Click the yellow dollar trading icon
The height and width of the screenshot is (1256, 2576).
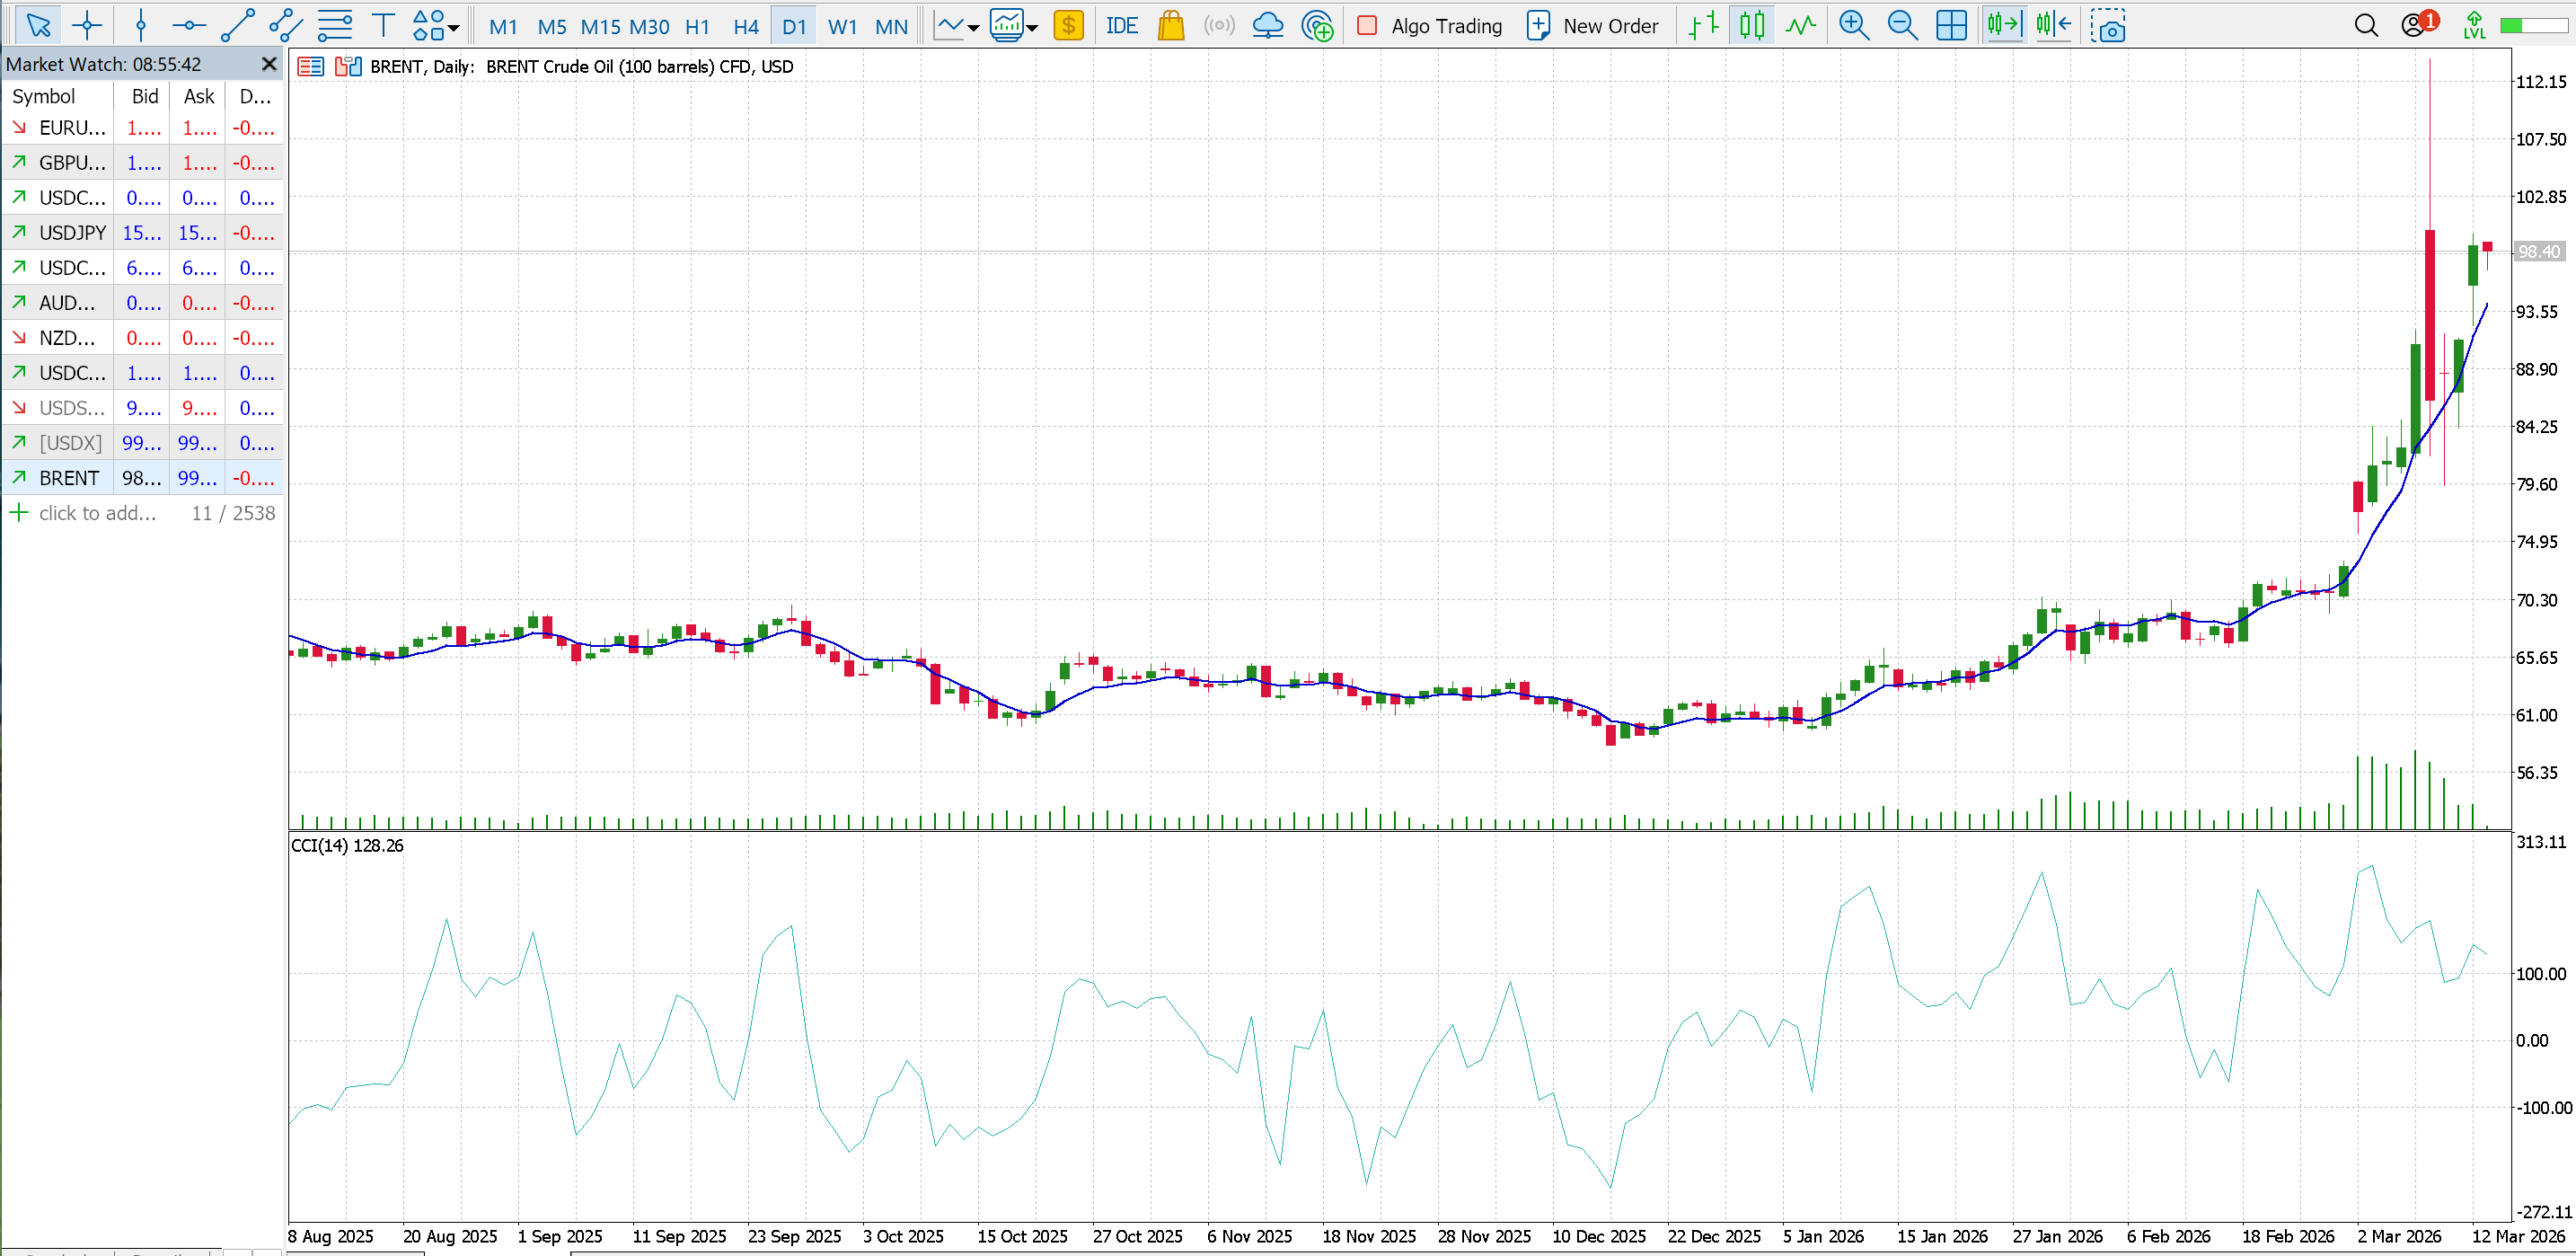tap(1069, 26)
